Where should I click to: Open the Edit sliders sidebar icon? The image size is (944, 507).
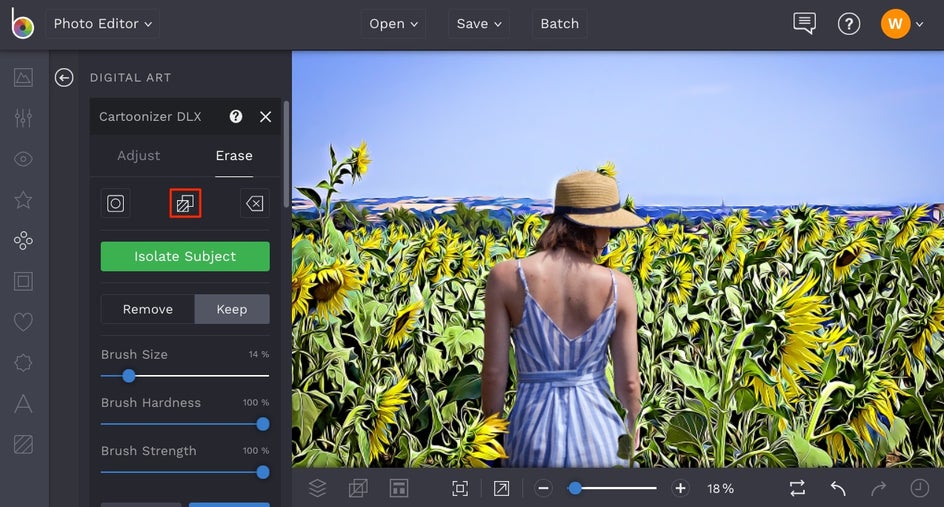pyautogui.click(x=23, y=117)
